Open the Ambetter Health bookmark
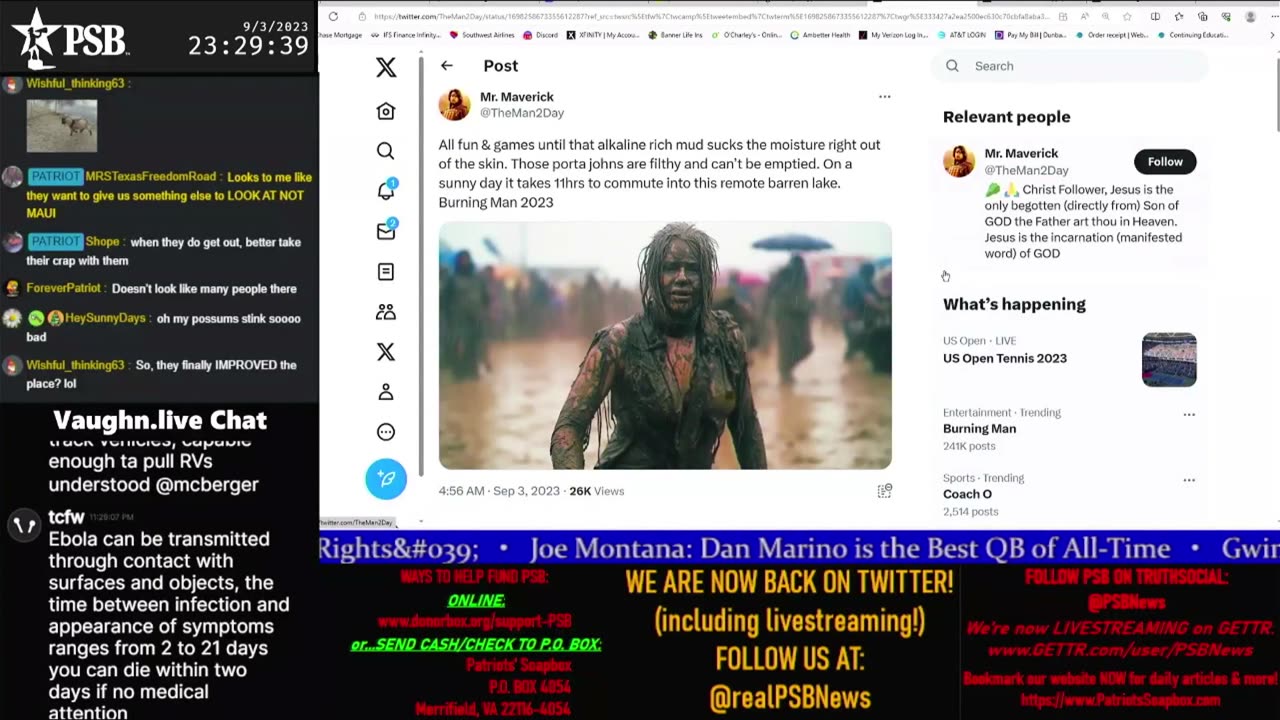The height and width of the screenshot is (720, 1280). point(821,35)
